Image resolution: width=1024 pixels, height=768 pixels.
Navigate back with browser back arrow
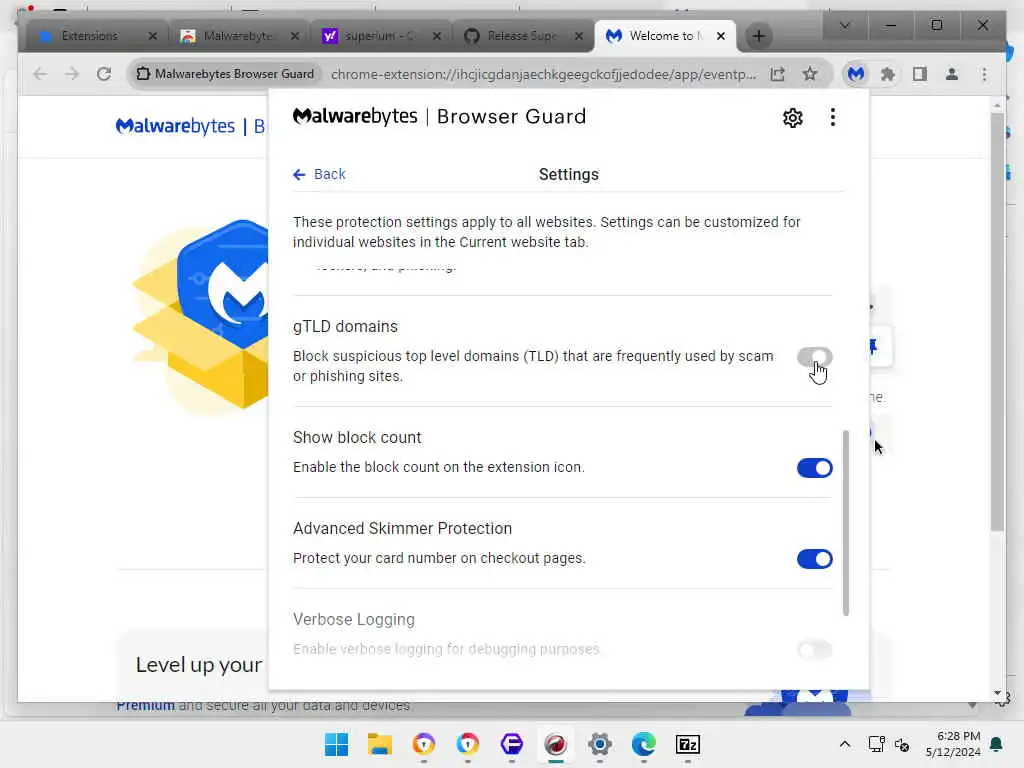(x=40, y=74)
